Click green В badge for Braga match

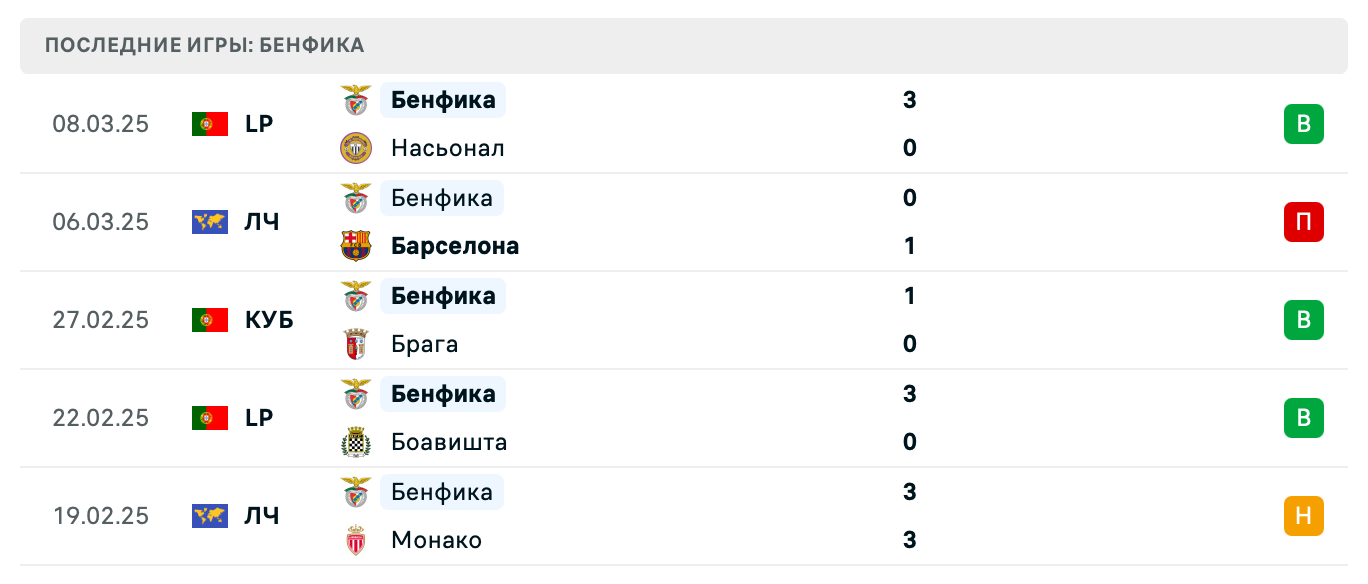coord(1303,320)
